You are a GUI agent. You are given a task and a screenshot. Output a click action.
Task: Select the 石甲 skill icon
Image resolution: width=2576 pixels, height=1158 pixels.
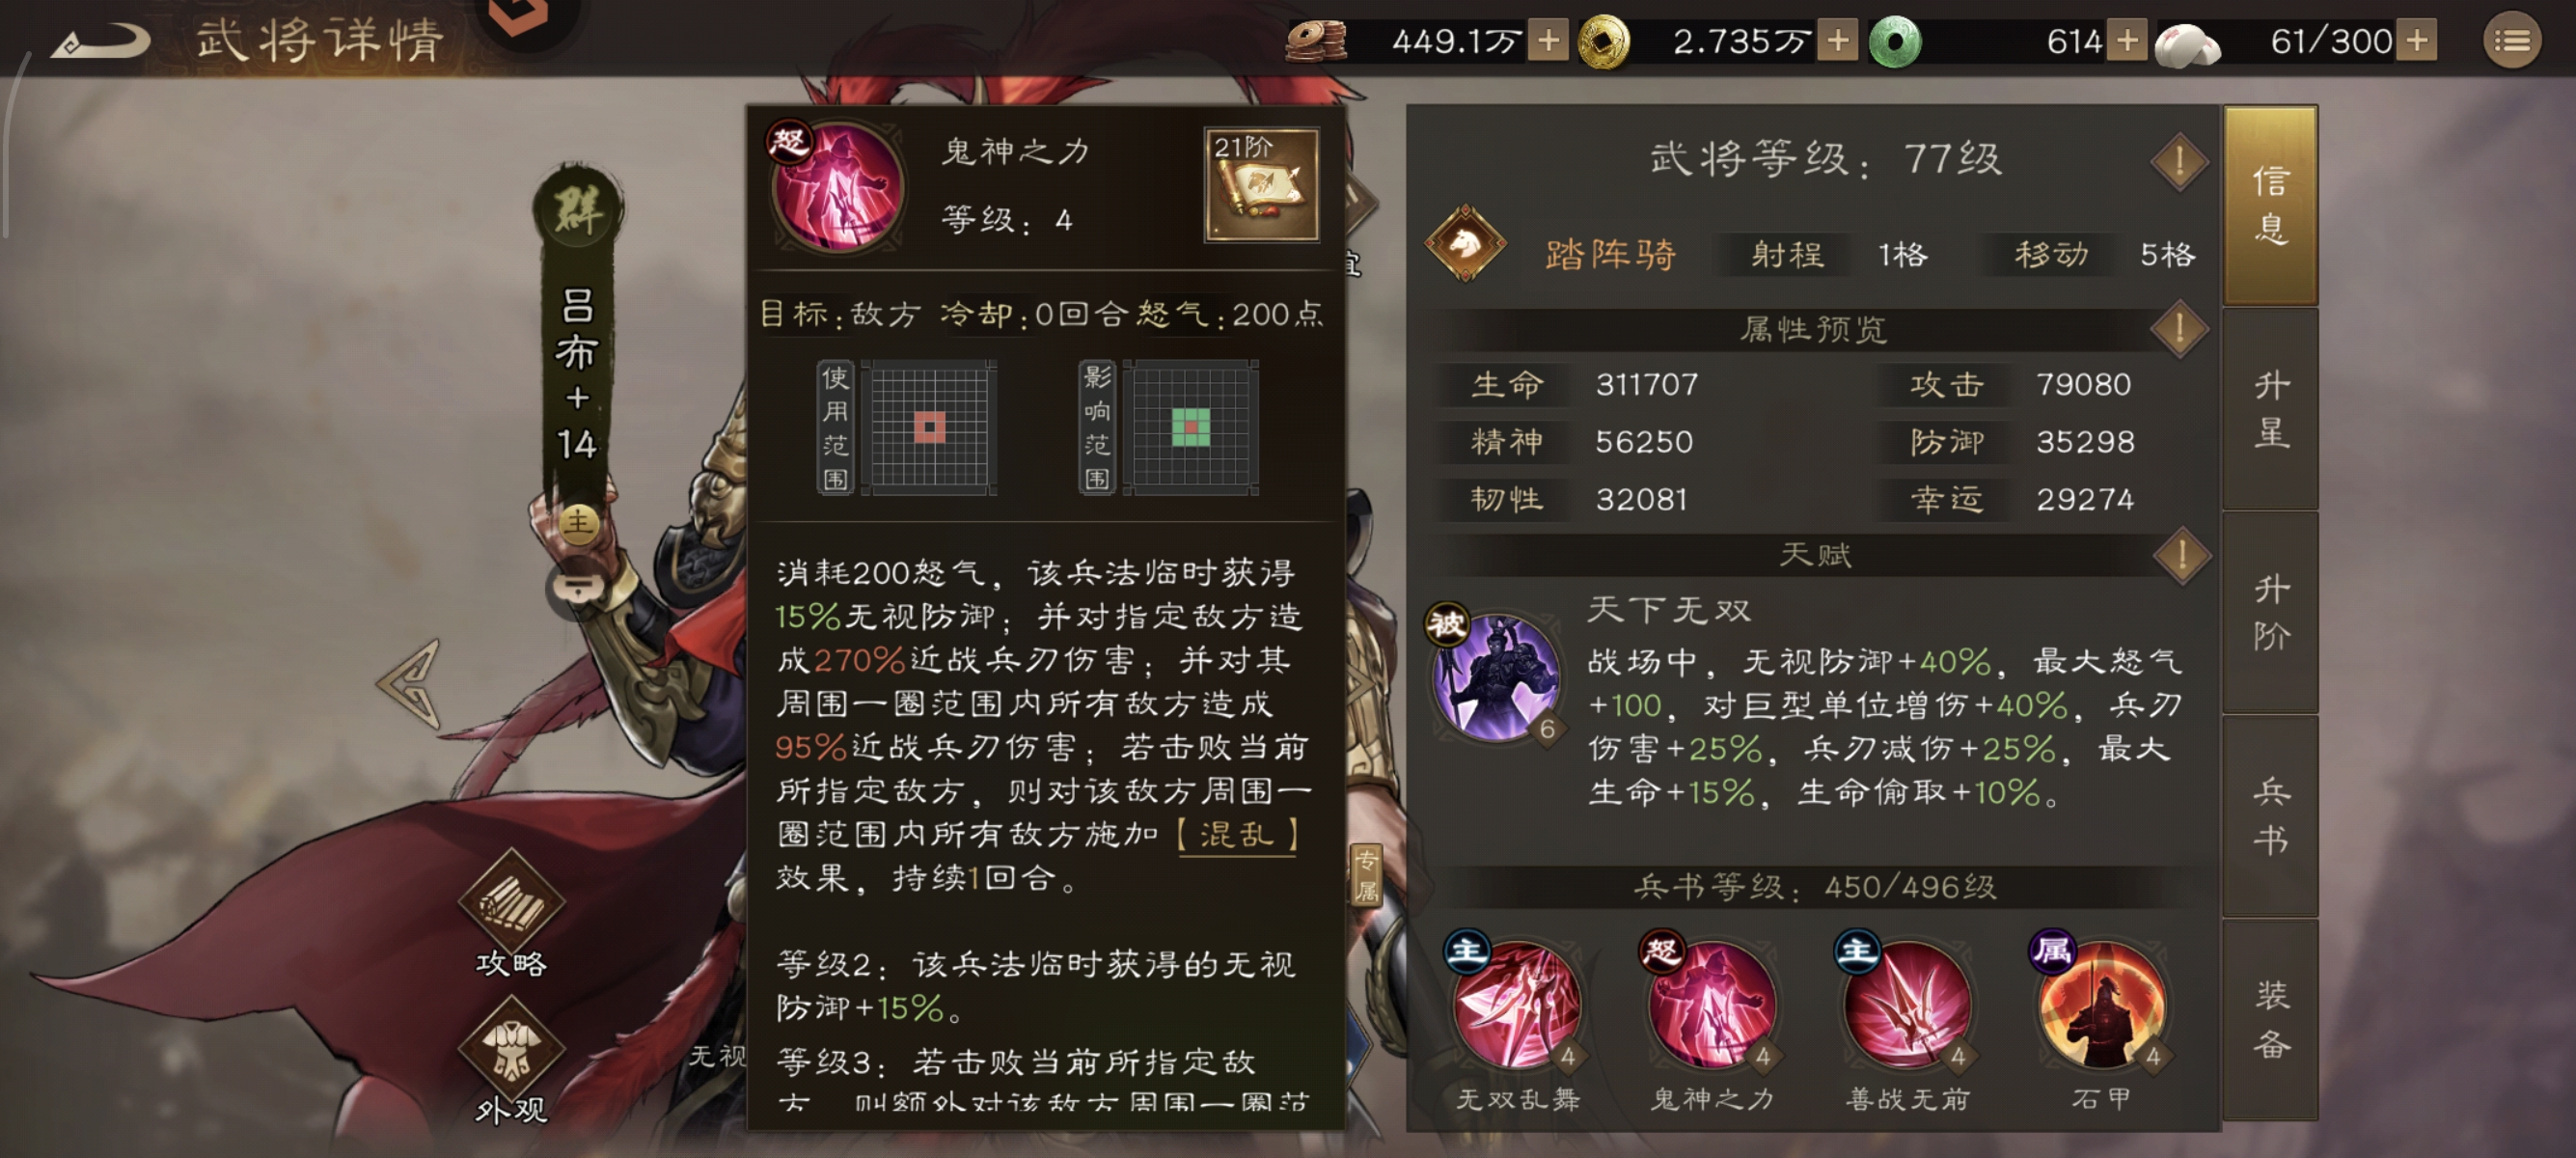click(2101, 1003)
